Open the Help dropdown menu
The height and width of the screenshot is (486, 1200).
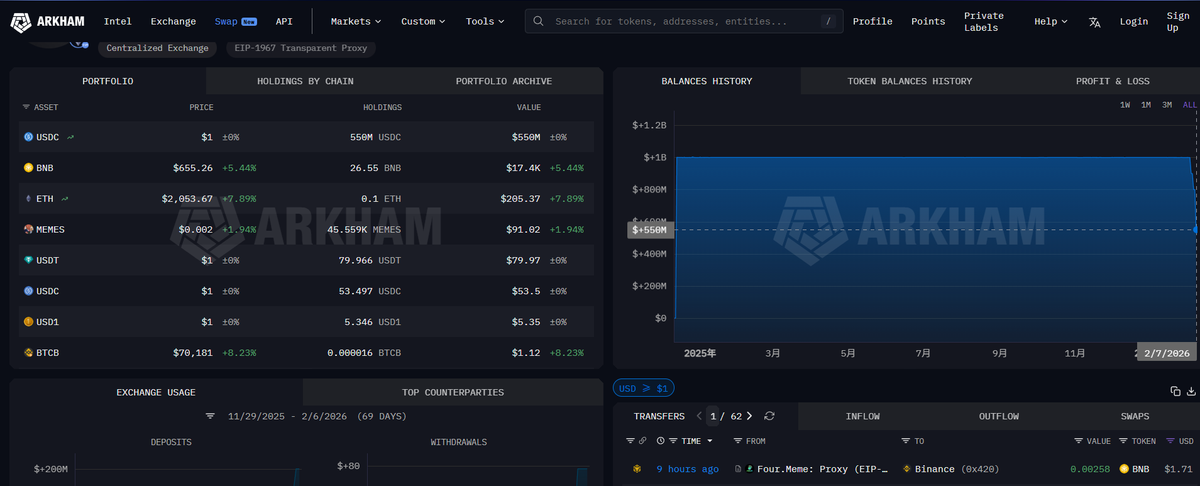tap(1051, 21)
